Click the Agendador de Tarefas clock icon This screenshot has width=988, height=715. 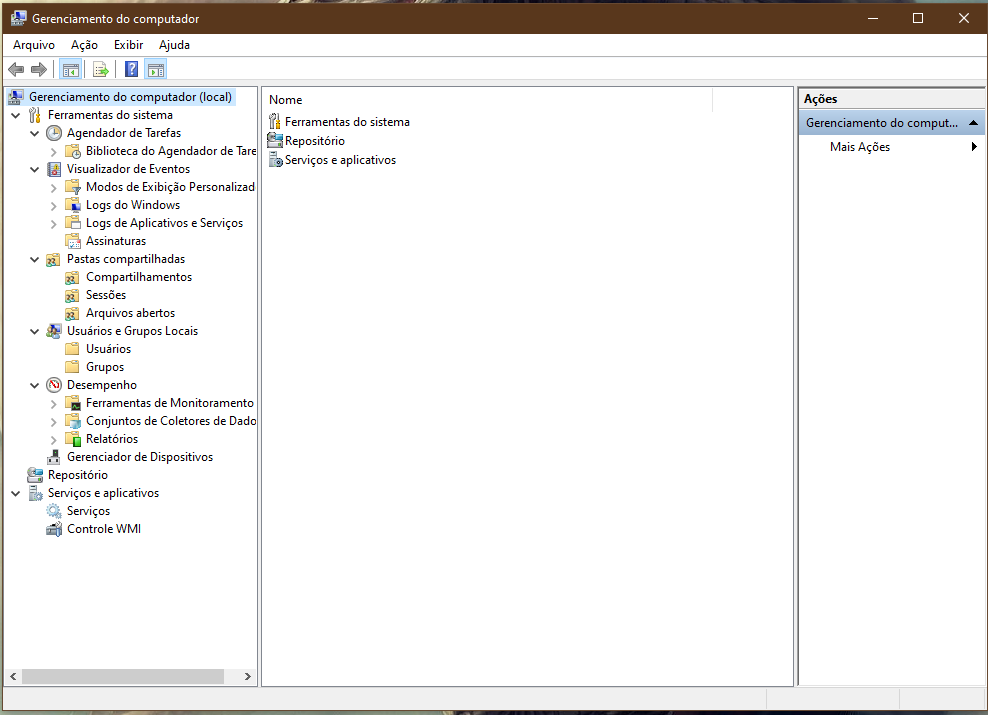point(54,133)
